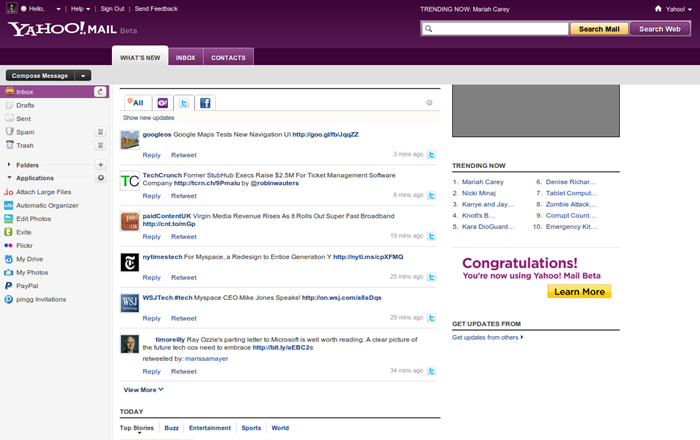Reply to the googleos tweet
This screenshot has height=440, width=700.
[151, 155]
